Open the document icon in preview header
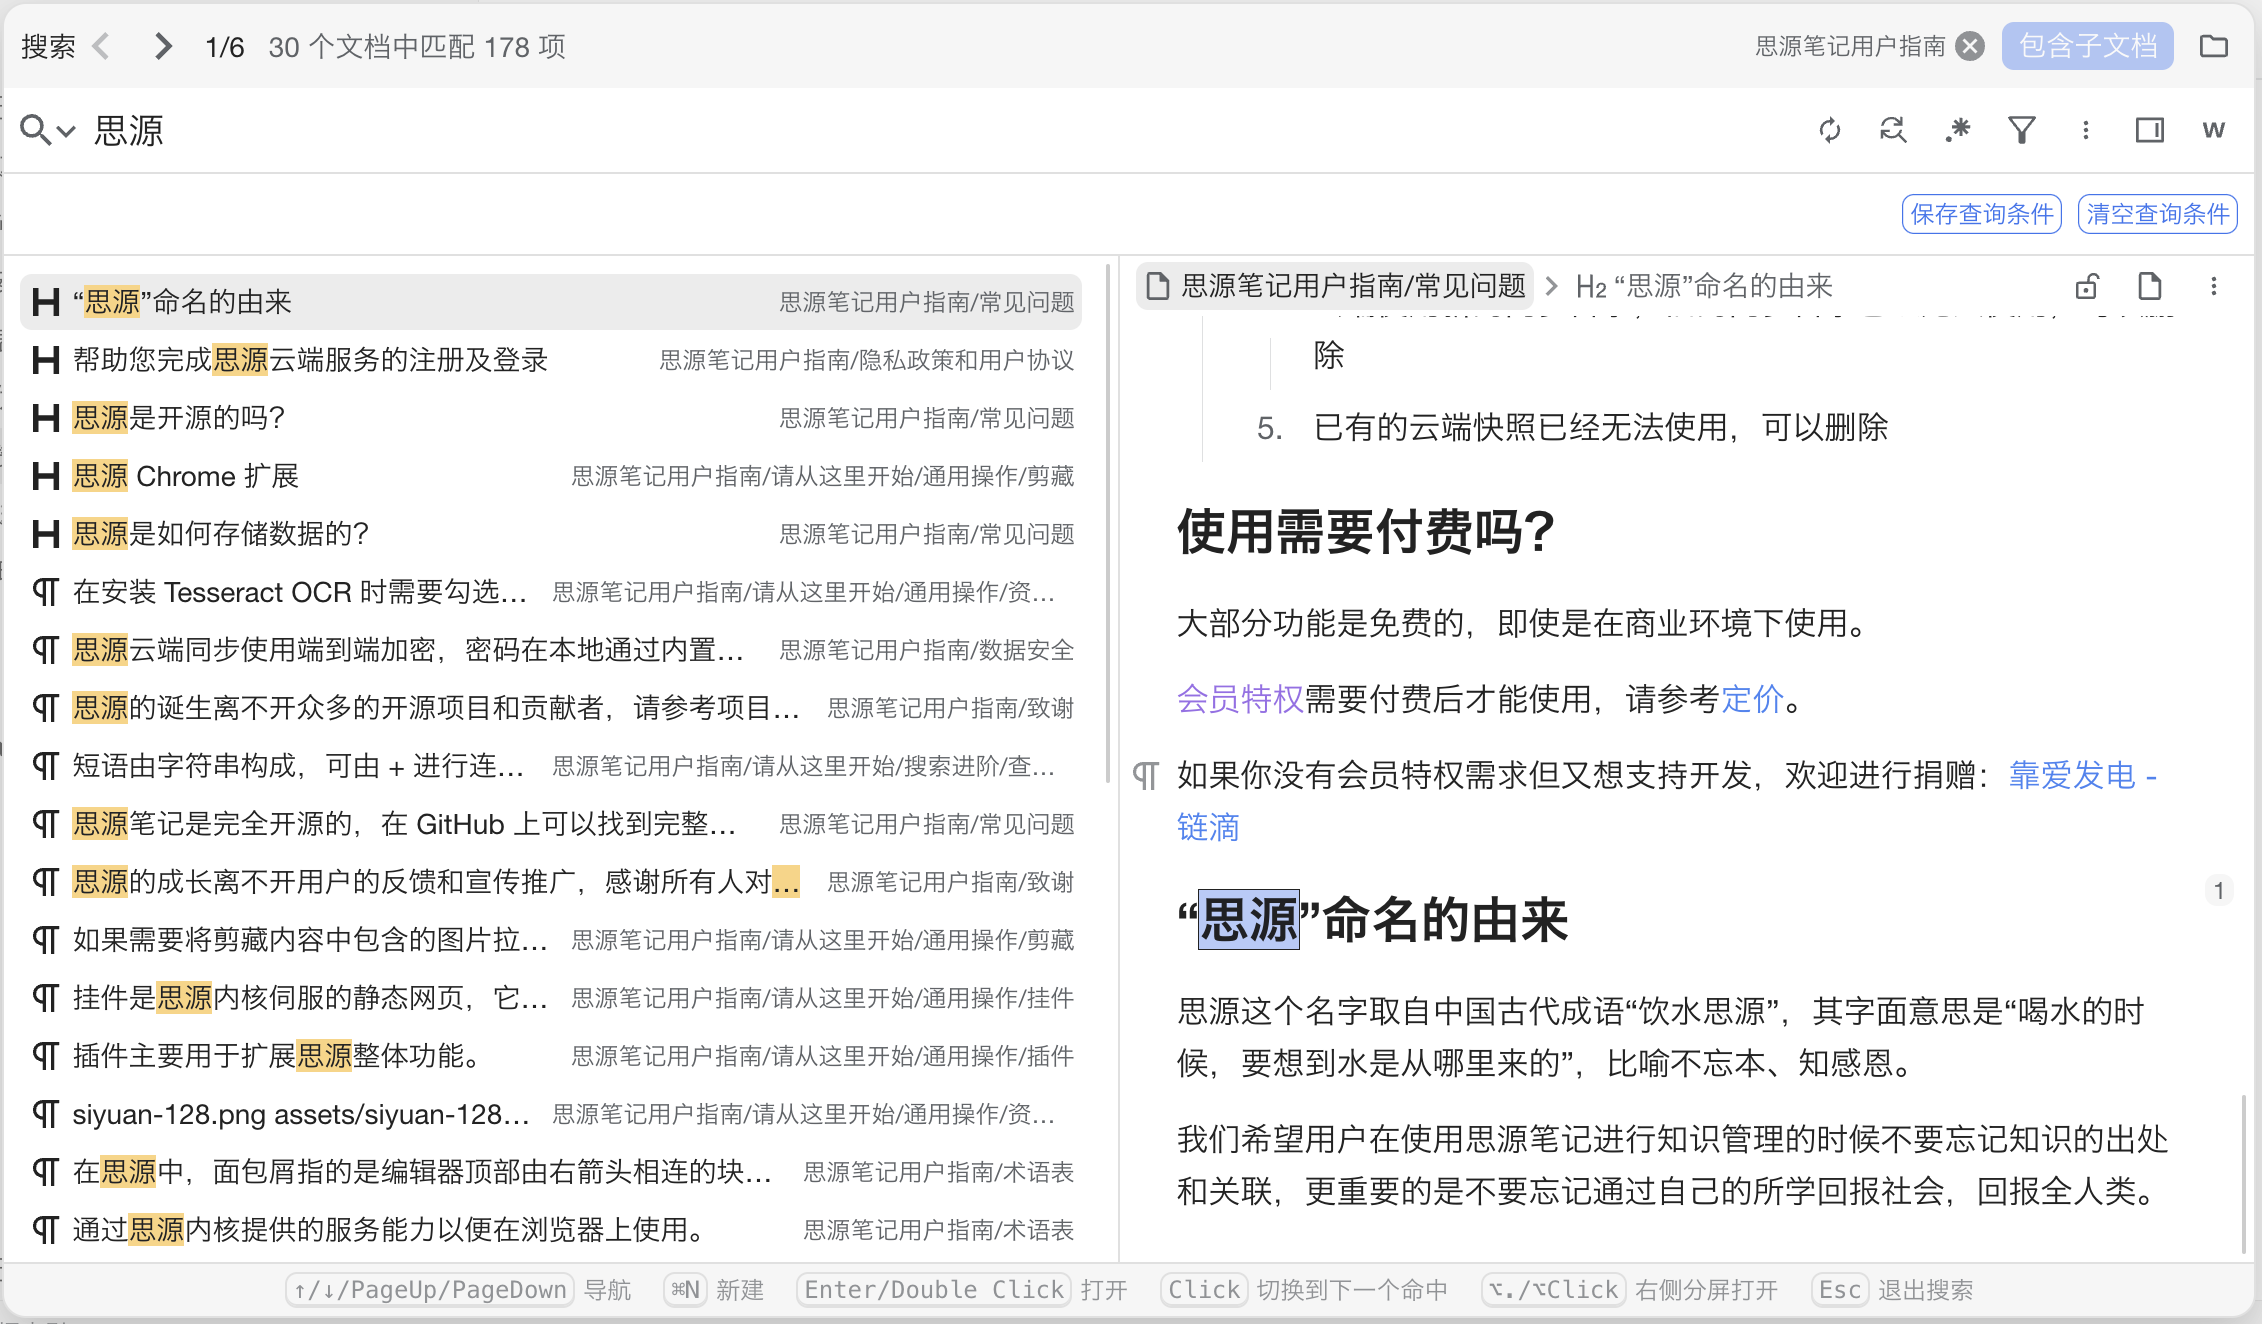This screenshot has width=2262, height=1324. click(x=2150, y=286)
